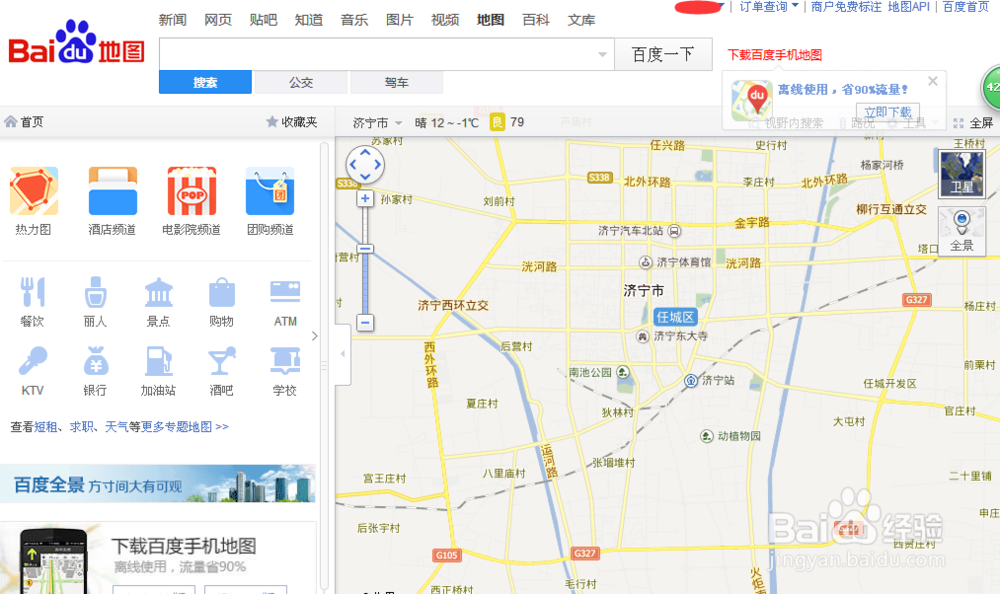Open the 热力图 heat map icon
1000x594 pixels.
coord(34,191)
